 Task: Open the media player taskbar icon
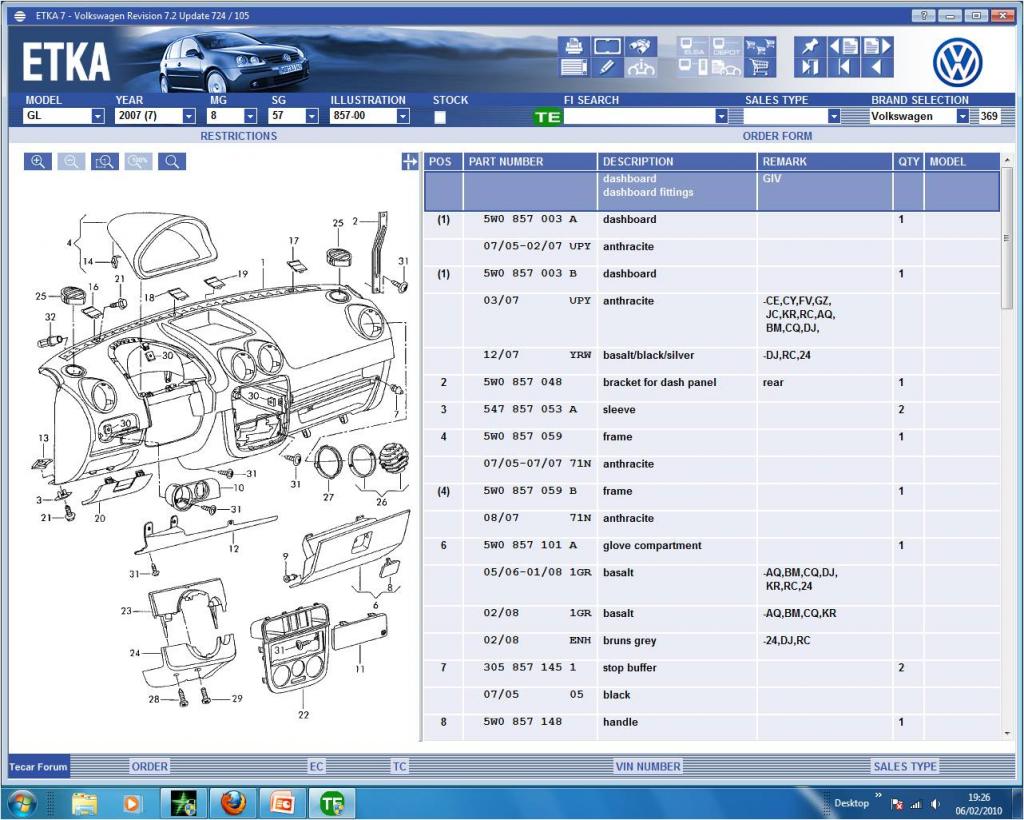[132, 802]
